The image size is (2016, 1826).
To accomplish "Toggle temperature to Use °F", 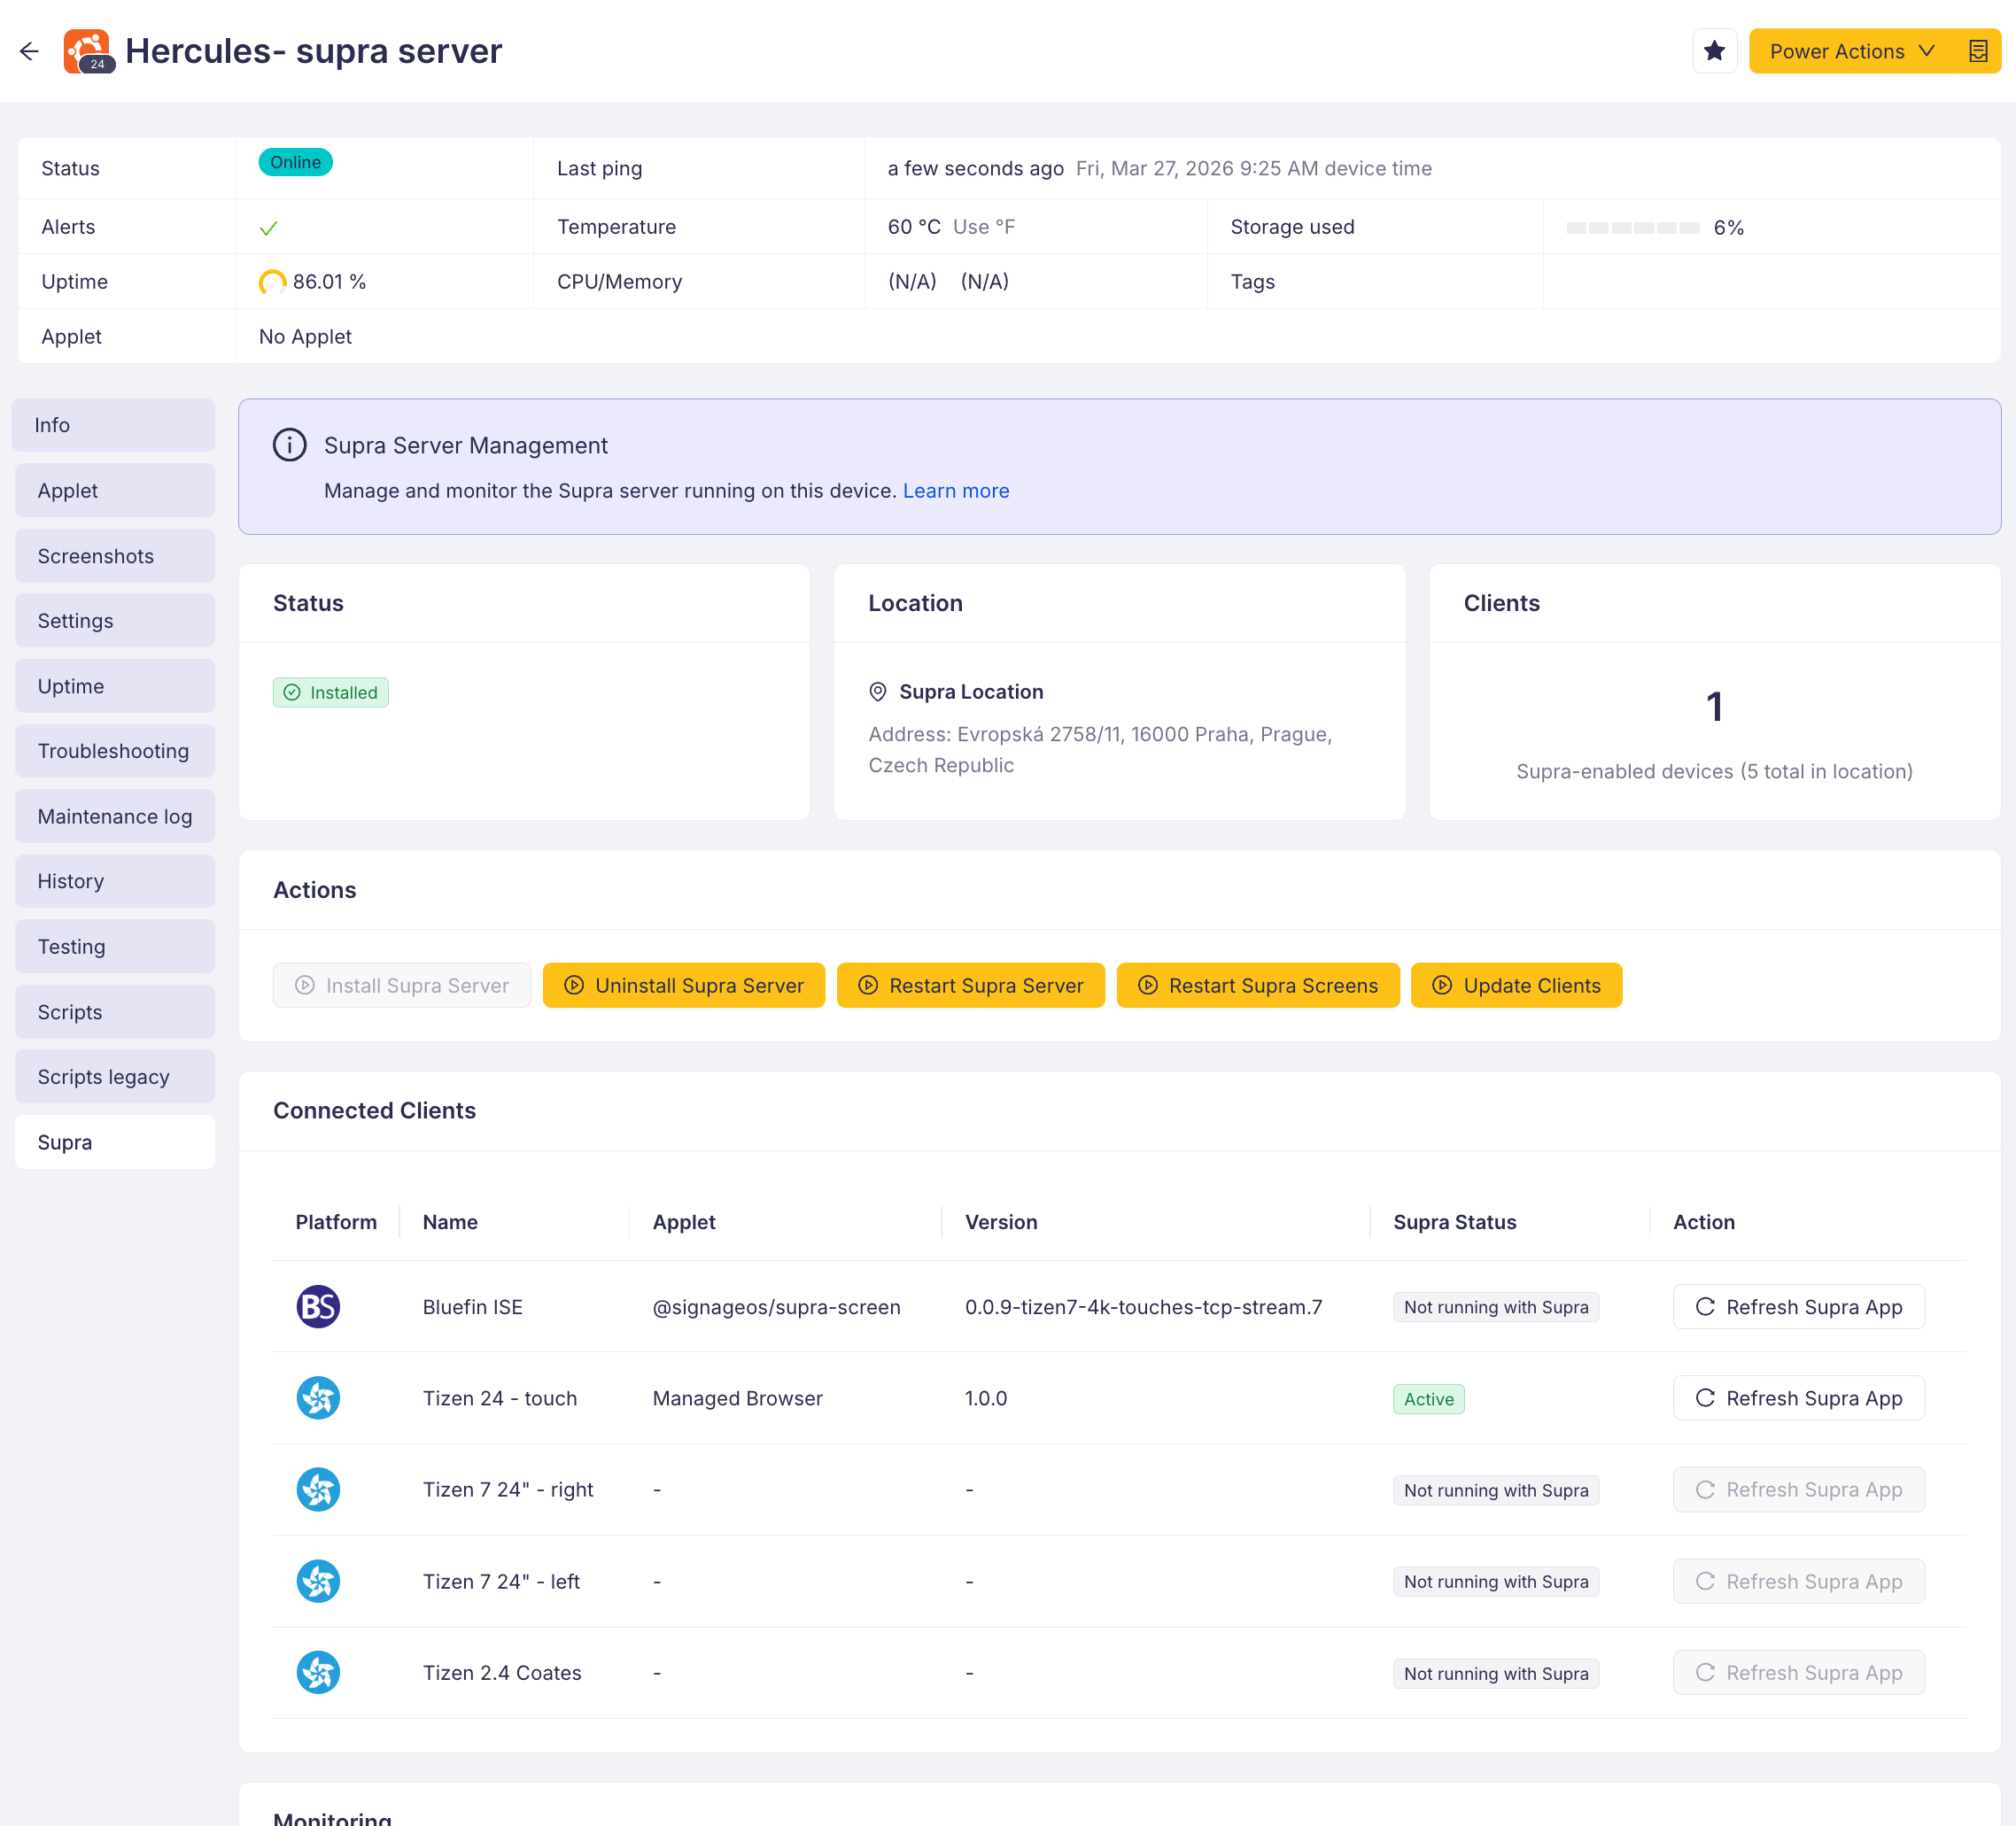I will tap(983, 227).
